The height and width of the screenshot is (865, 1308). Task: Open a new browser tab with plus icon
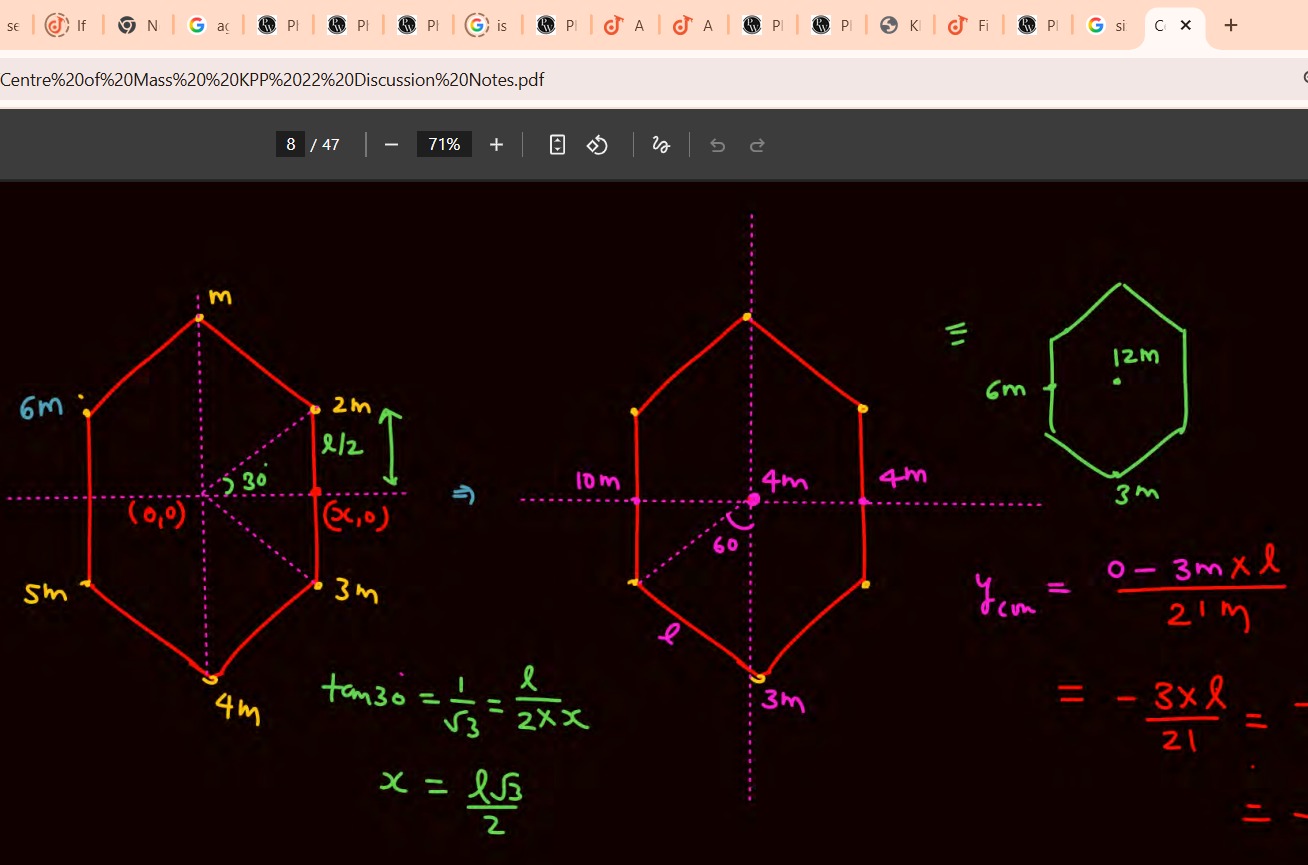click(x=1231, y=25)
